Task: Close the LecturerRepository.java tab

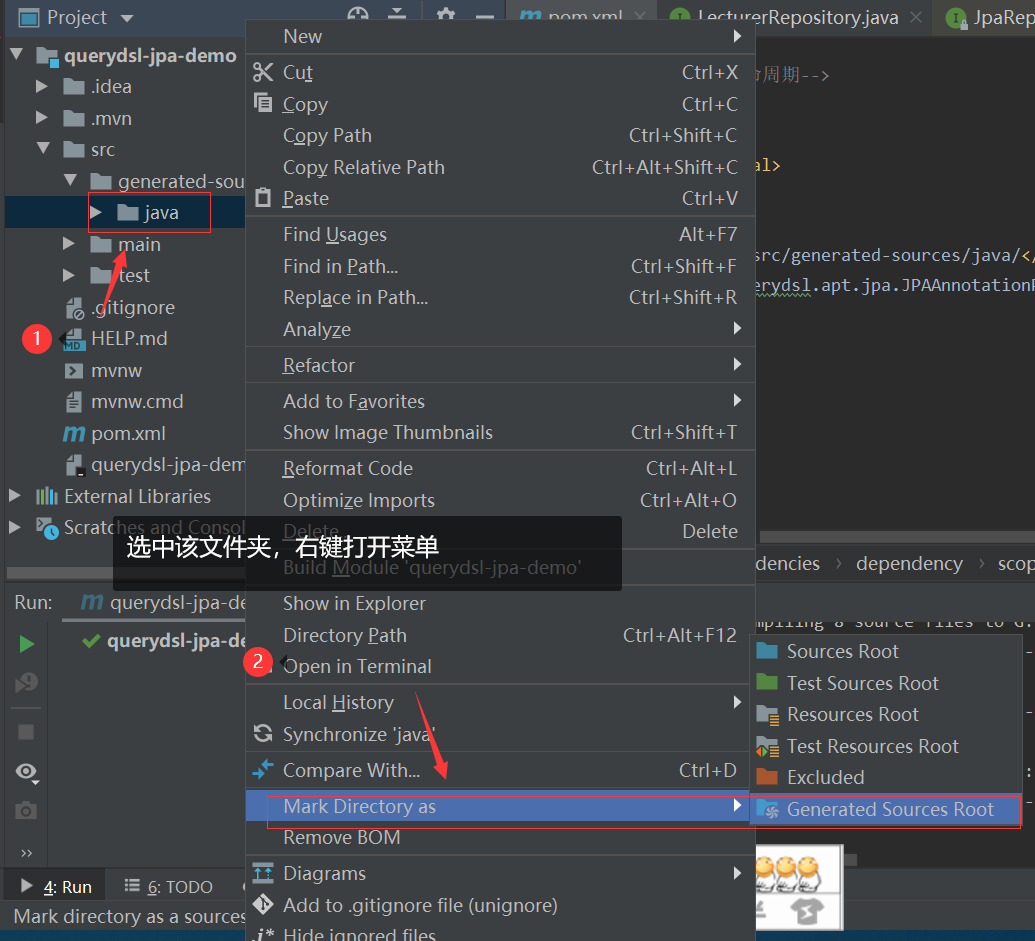Action: pos(916,17)
